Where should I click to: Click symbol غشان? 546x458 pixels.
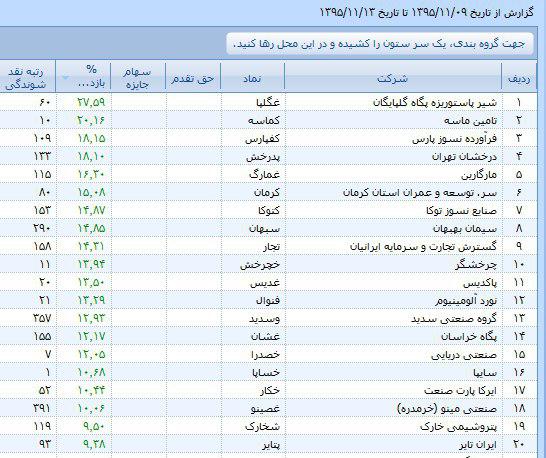[x=265, y=336]
